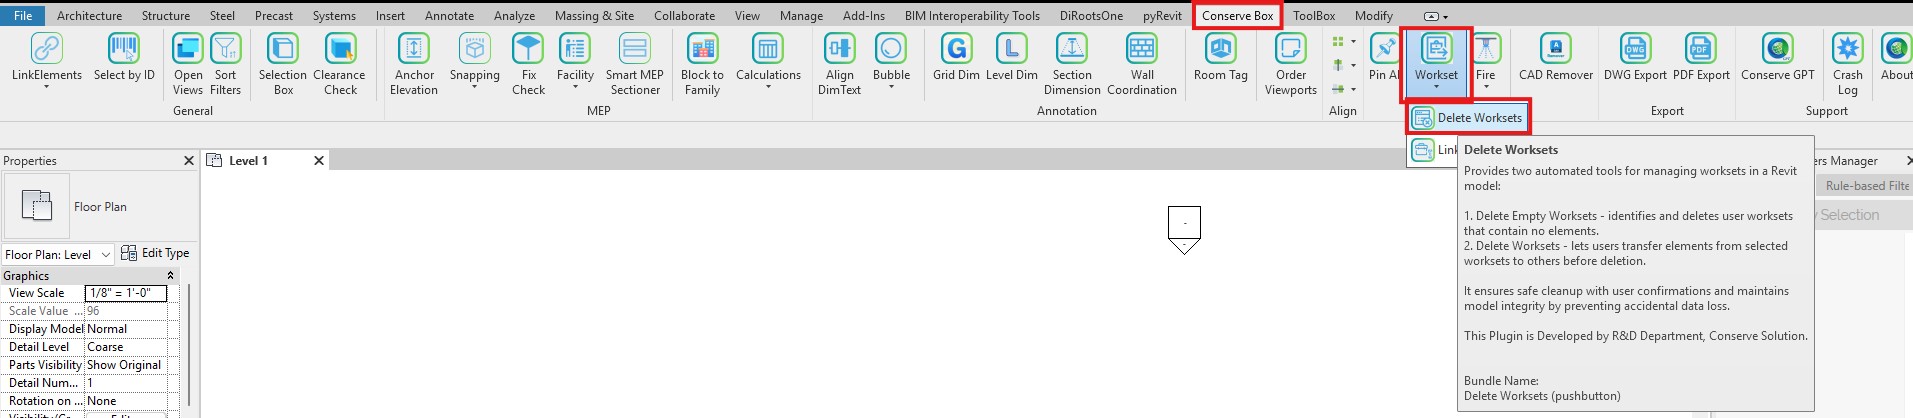Open the Select by ID tool
The image size is (1913, 418).
[x=124, y=50]
